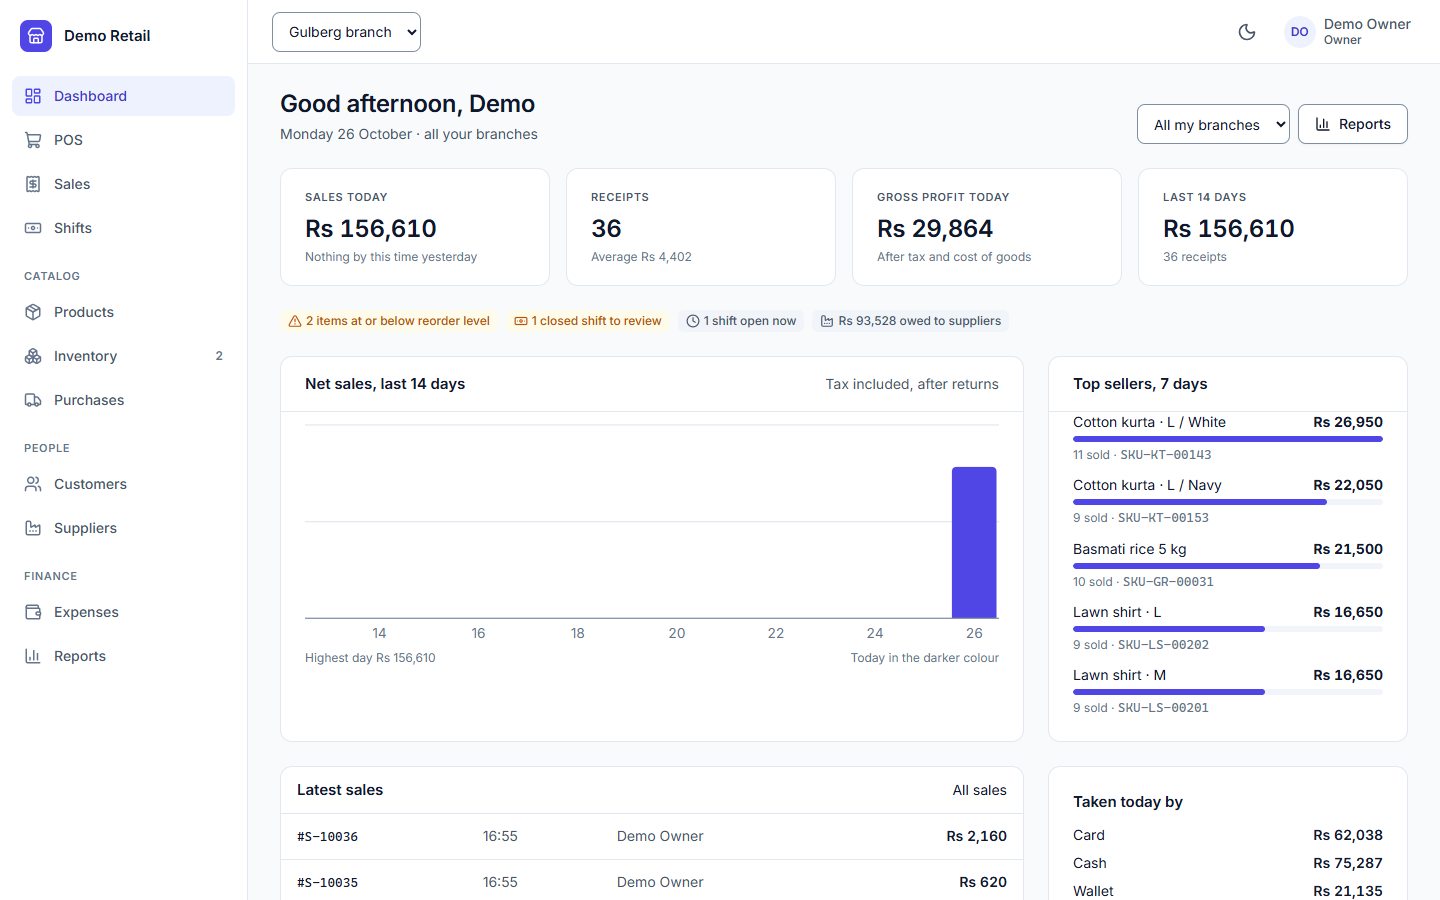
Task: Open sale row #S-10035
Action: coord(652,881)
